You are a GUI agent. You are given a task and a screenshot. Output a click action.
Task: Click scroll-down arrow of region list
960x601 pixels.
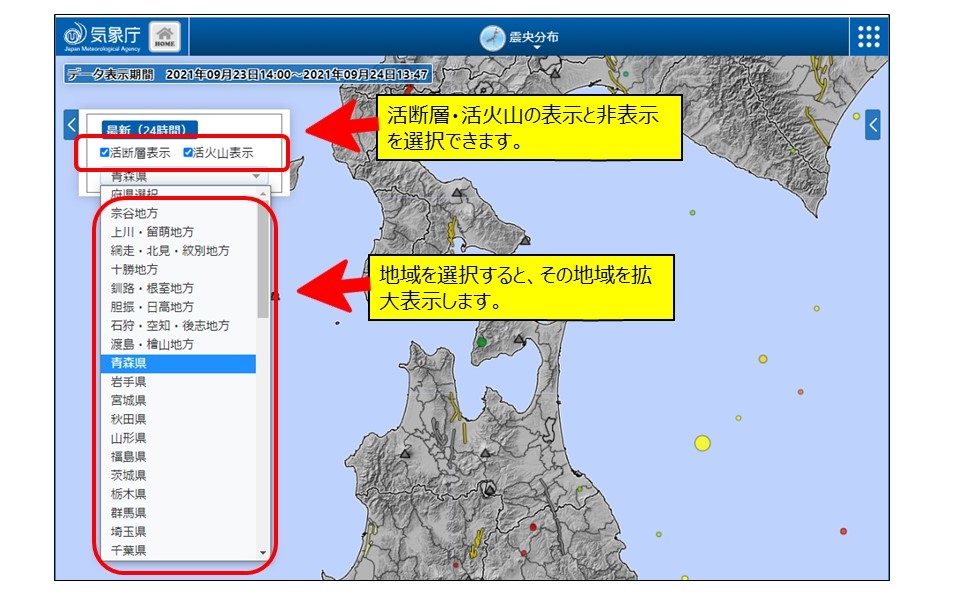coord(263,552)
